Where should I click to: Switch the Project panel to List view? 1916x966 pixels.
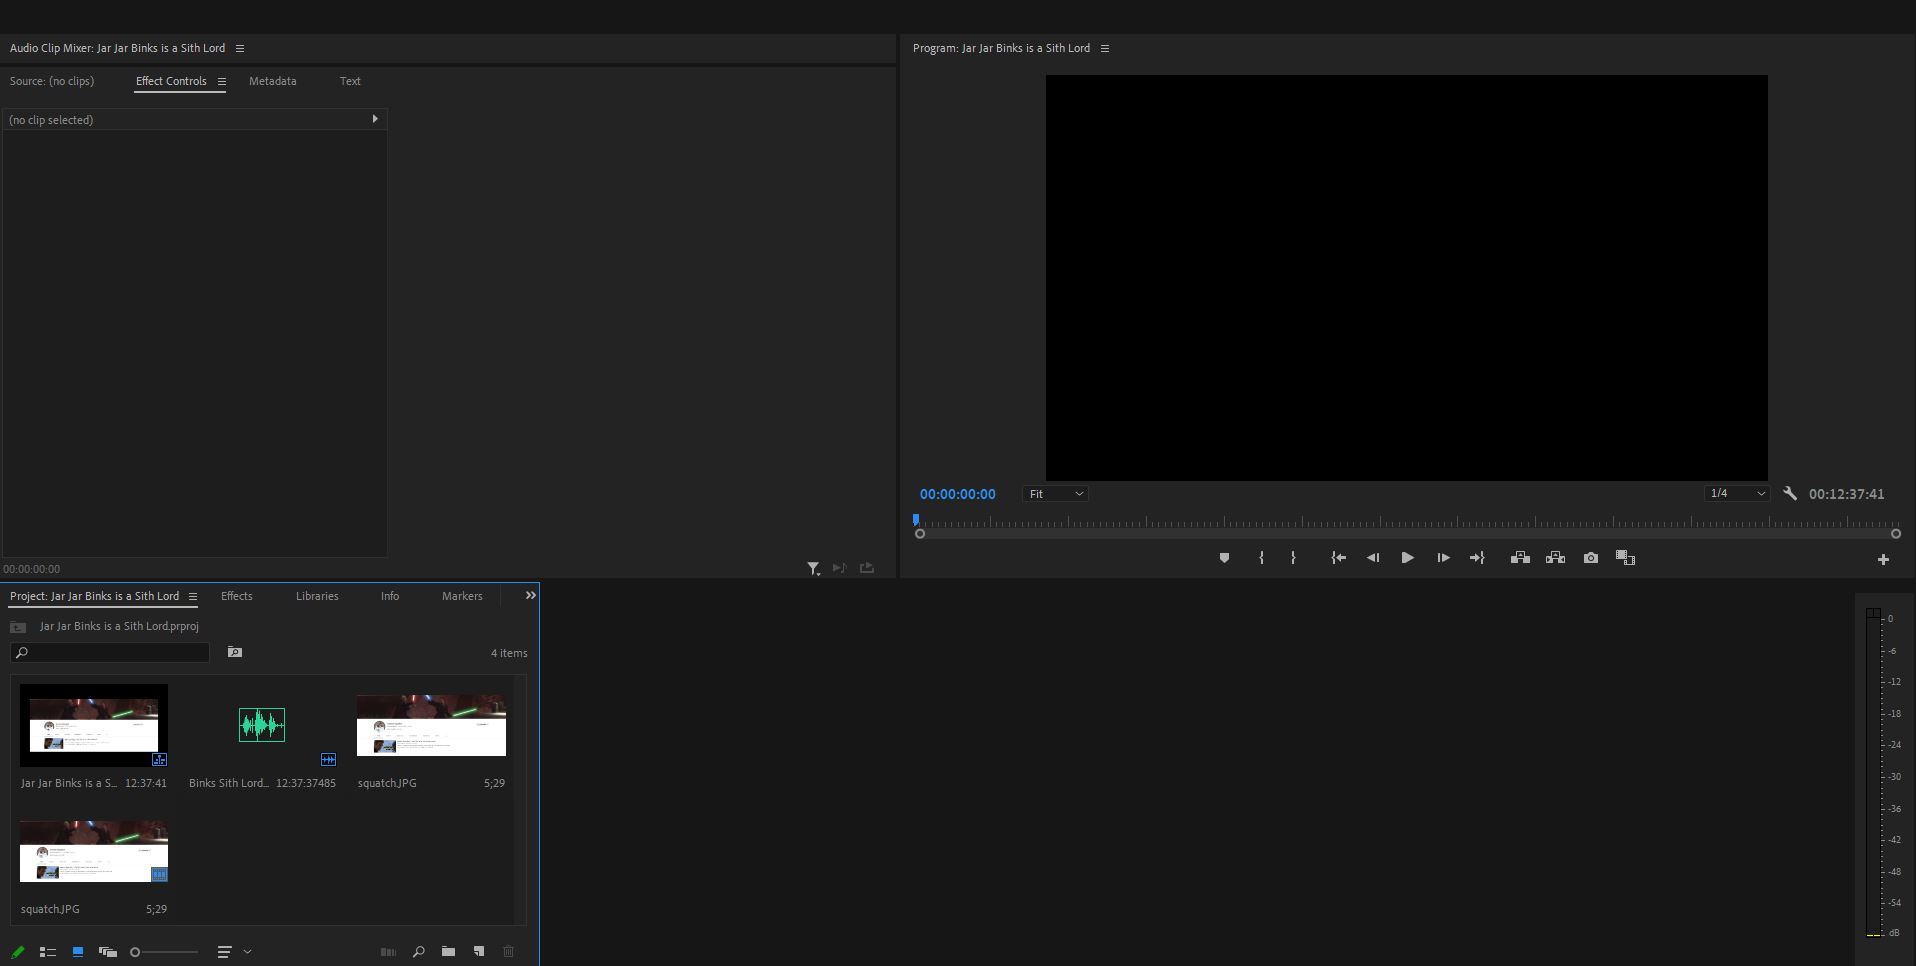47,951
